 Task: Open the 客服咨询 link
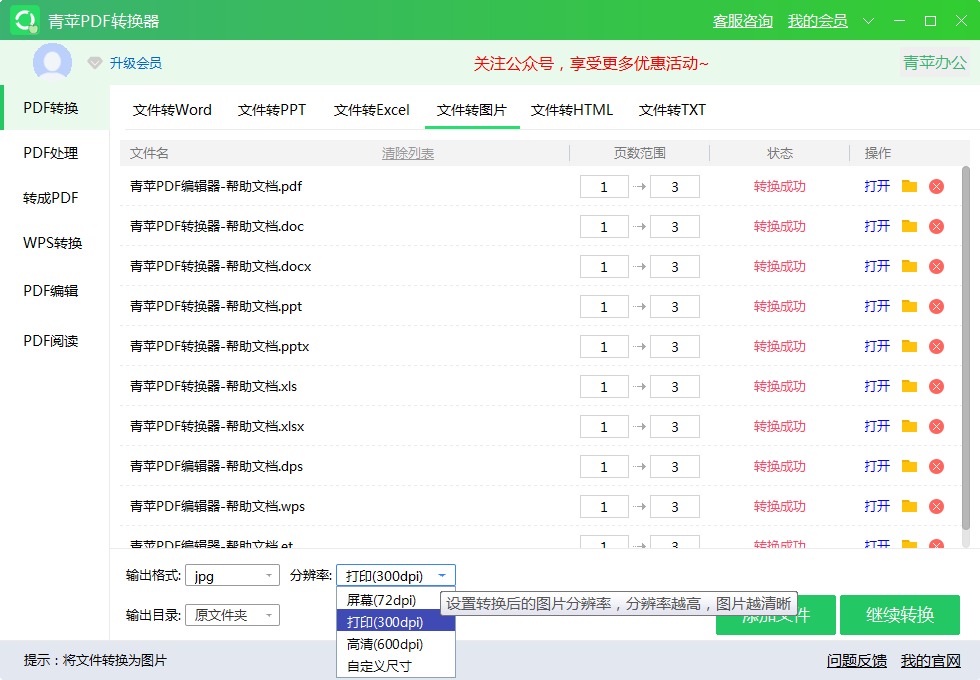(x=743, y=21)
